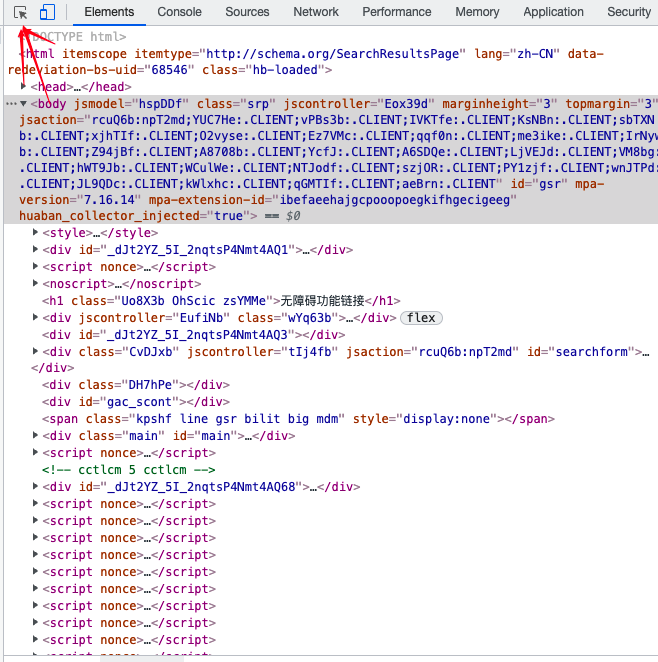
Task: Click the flex badge on wYq63b div
Action: [421, 317]
